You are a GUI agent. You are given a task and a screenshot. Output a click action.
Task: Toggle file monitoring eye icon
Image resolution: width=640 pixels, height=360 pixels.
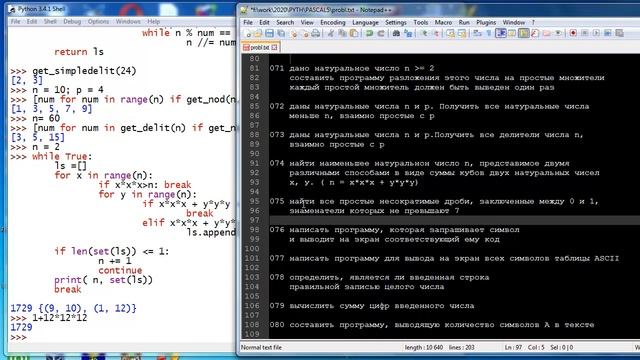tap(558, 33)
